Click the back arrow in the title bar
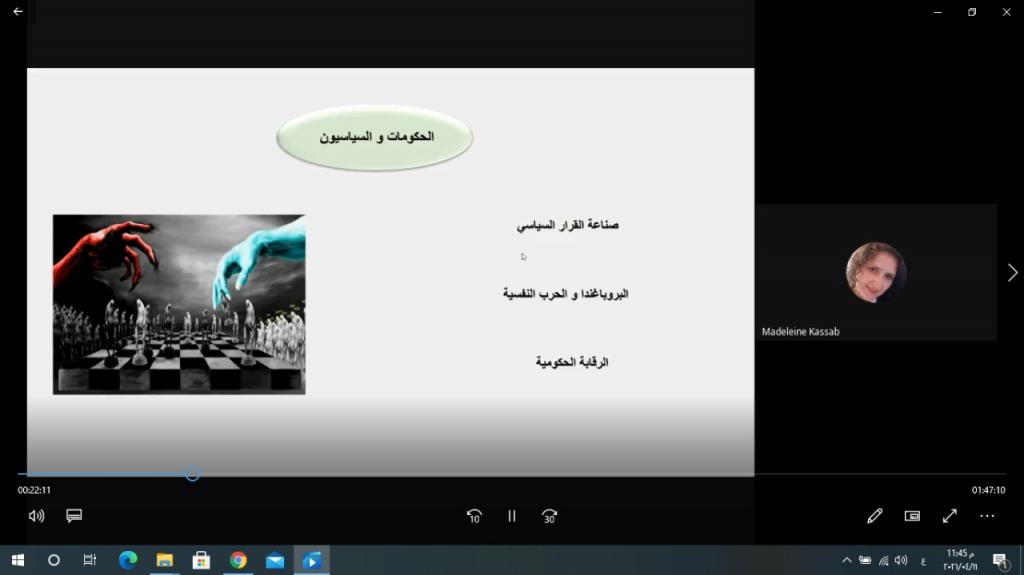The image size is (1024, 575). pyautogui.click(x=17, y=12)
